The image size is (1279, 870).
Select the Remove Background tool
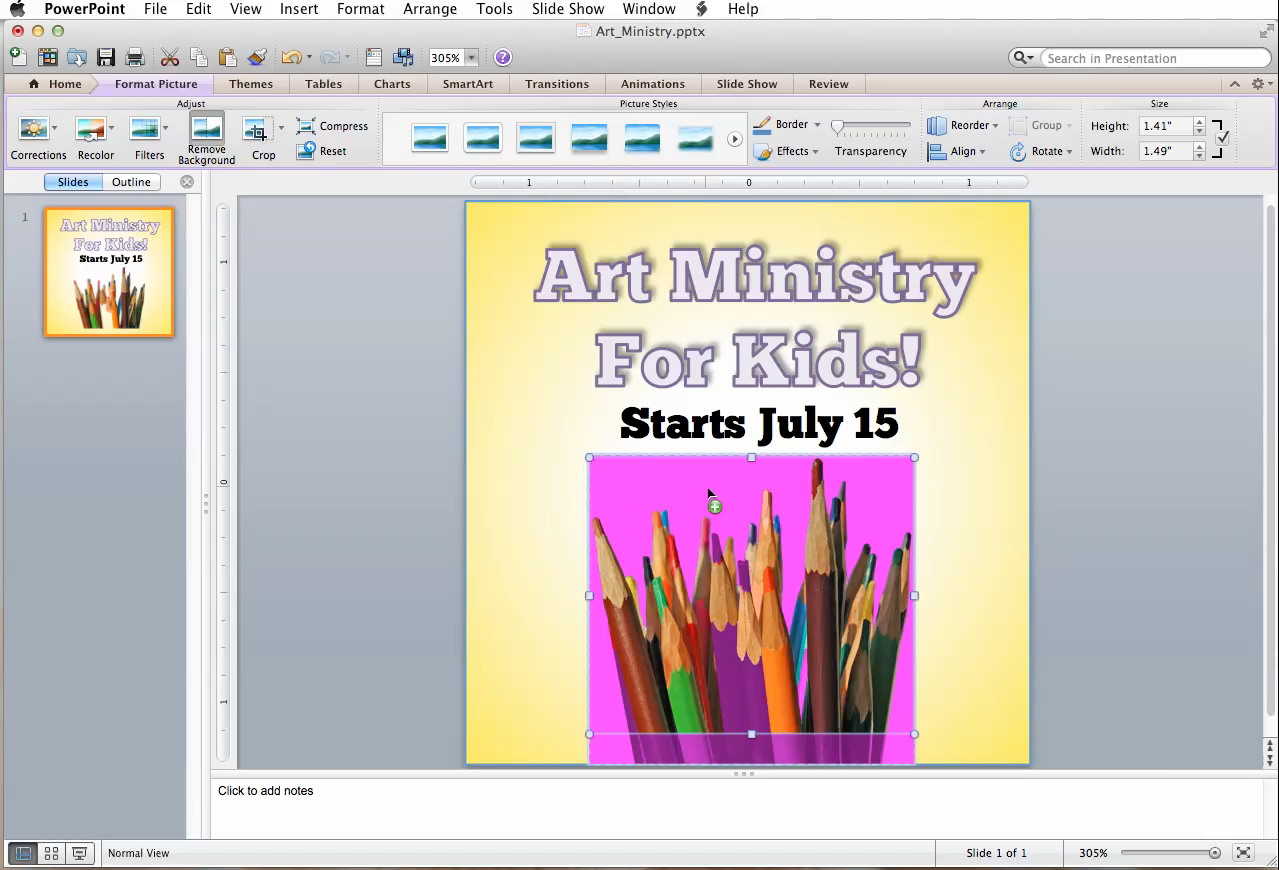pos(205,137)
